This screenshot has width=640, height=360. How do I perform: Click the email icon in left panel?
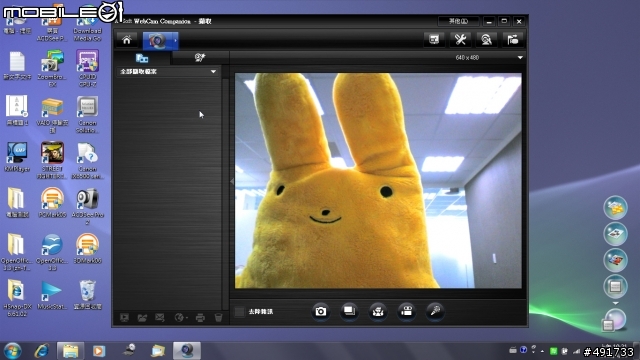point(160,318)
